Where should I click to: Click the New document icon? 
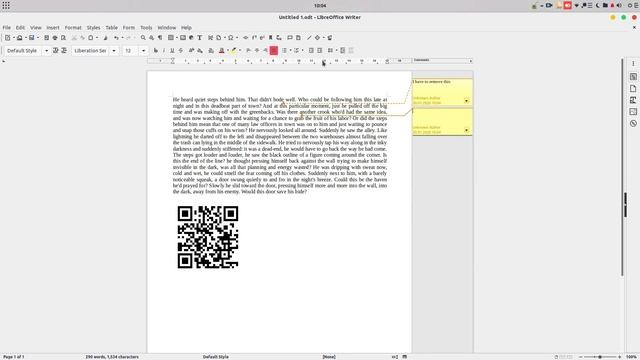tap(7, 38)
